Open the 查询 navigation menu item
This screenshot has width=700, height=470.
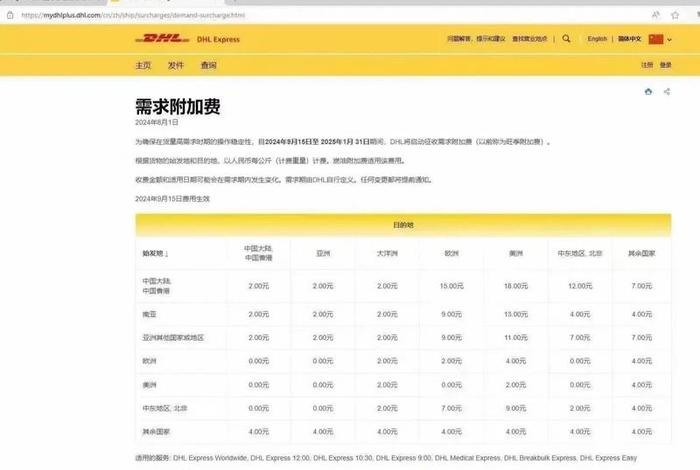coord(208,65)
